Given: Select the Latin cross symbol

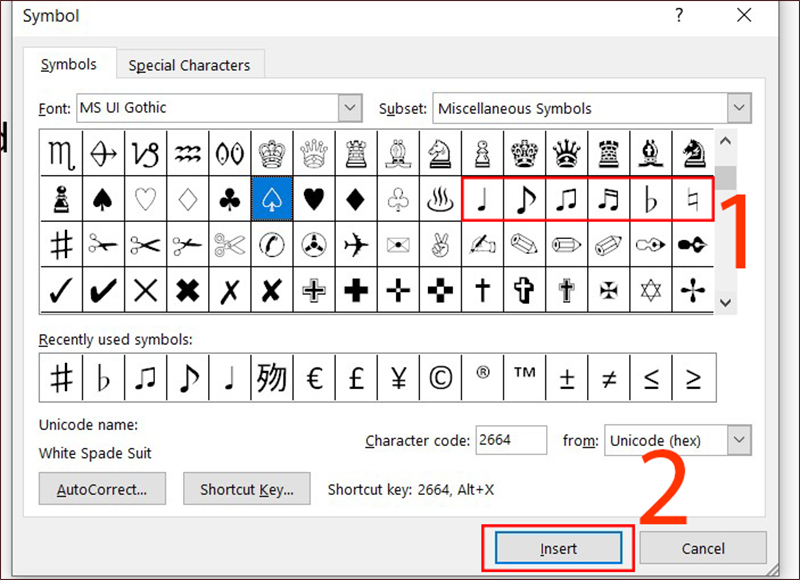Looking at the screenshot, I should point(482,290).
